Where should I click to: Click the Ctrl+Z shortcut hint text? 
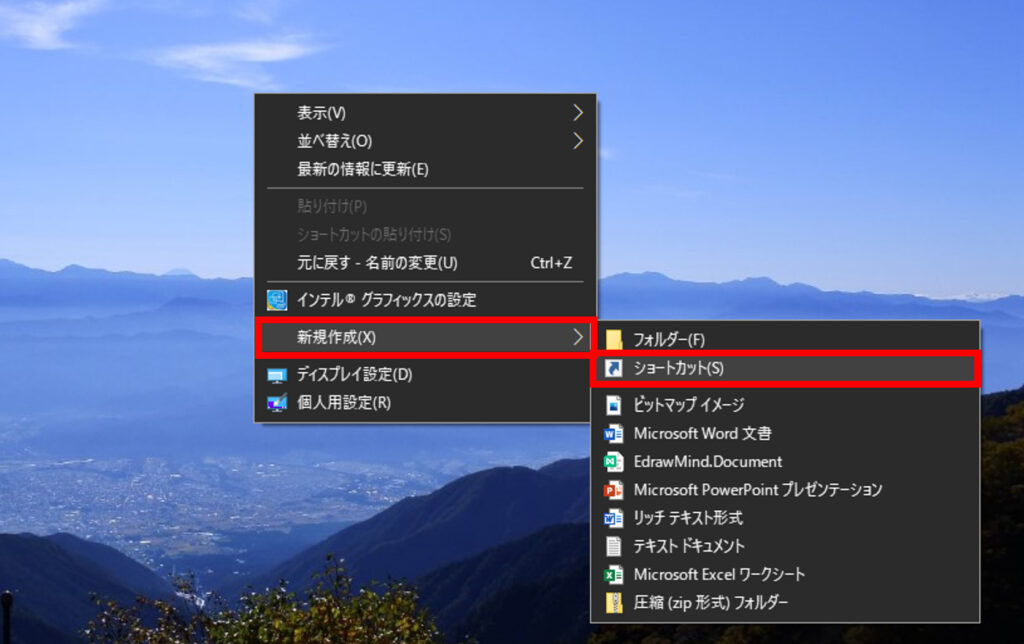551,263
